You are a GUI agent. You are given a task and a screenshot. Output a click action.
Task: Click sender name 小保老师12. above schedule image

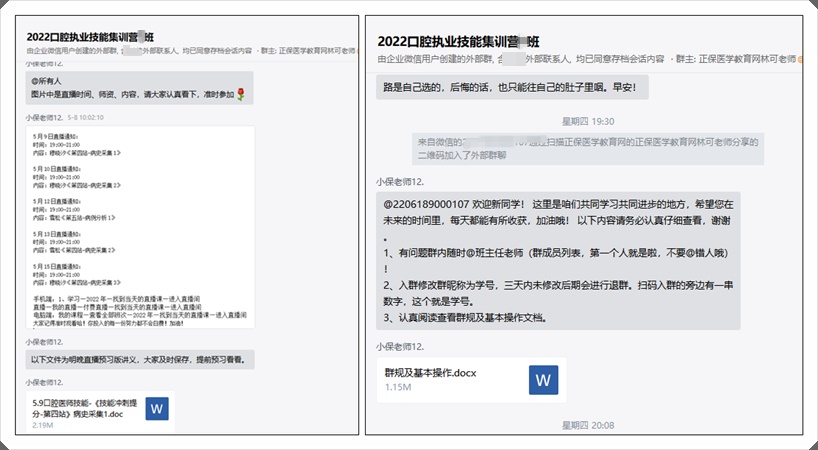45,117
